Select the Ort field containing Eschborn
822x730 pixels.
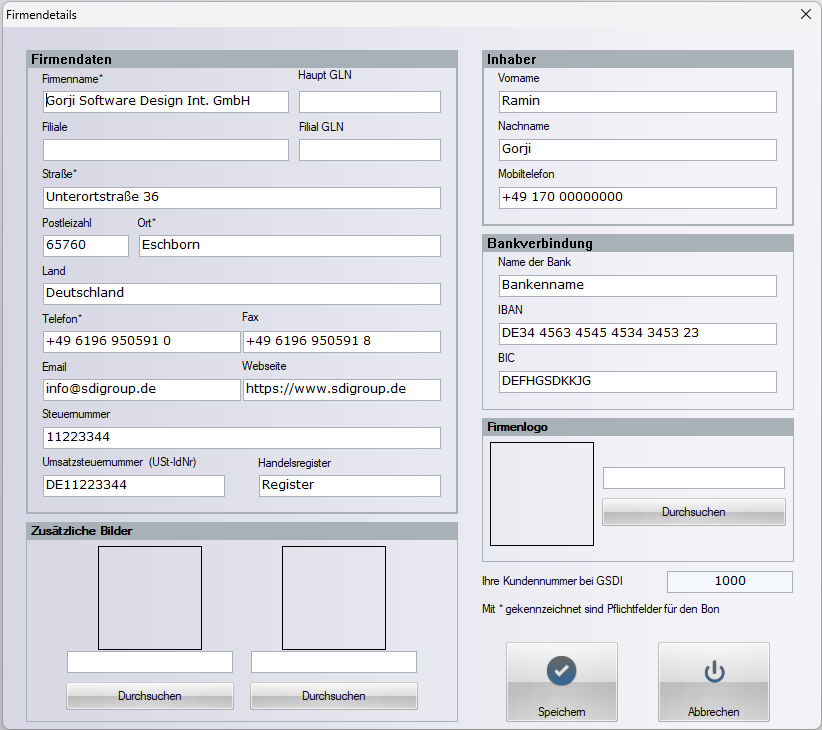(289, 246)
